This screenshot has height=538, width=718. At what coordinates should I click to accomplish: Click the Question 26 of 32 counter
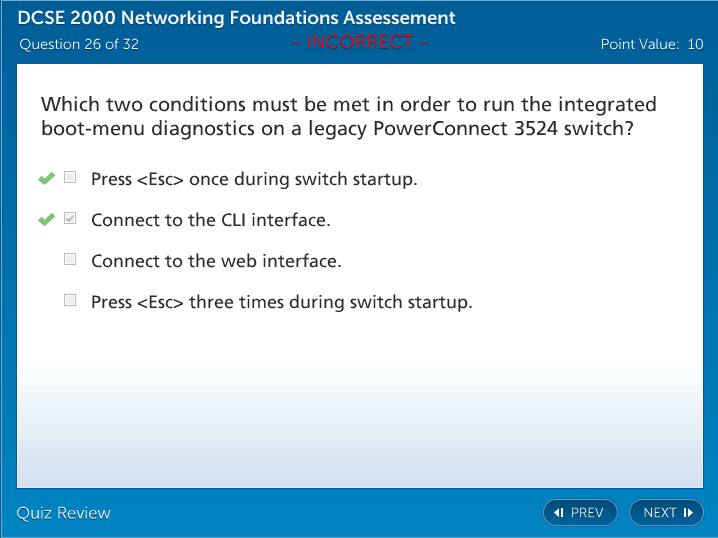tap(79, 44)
